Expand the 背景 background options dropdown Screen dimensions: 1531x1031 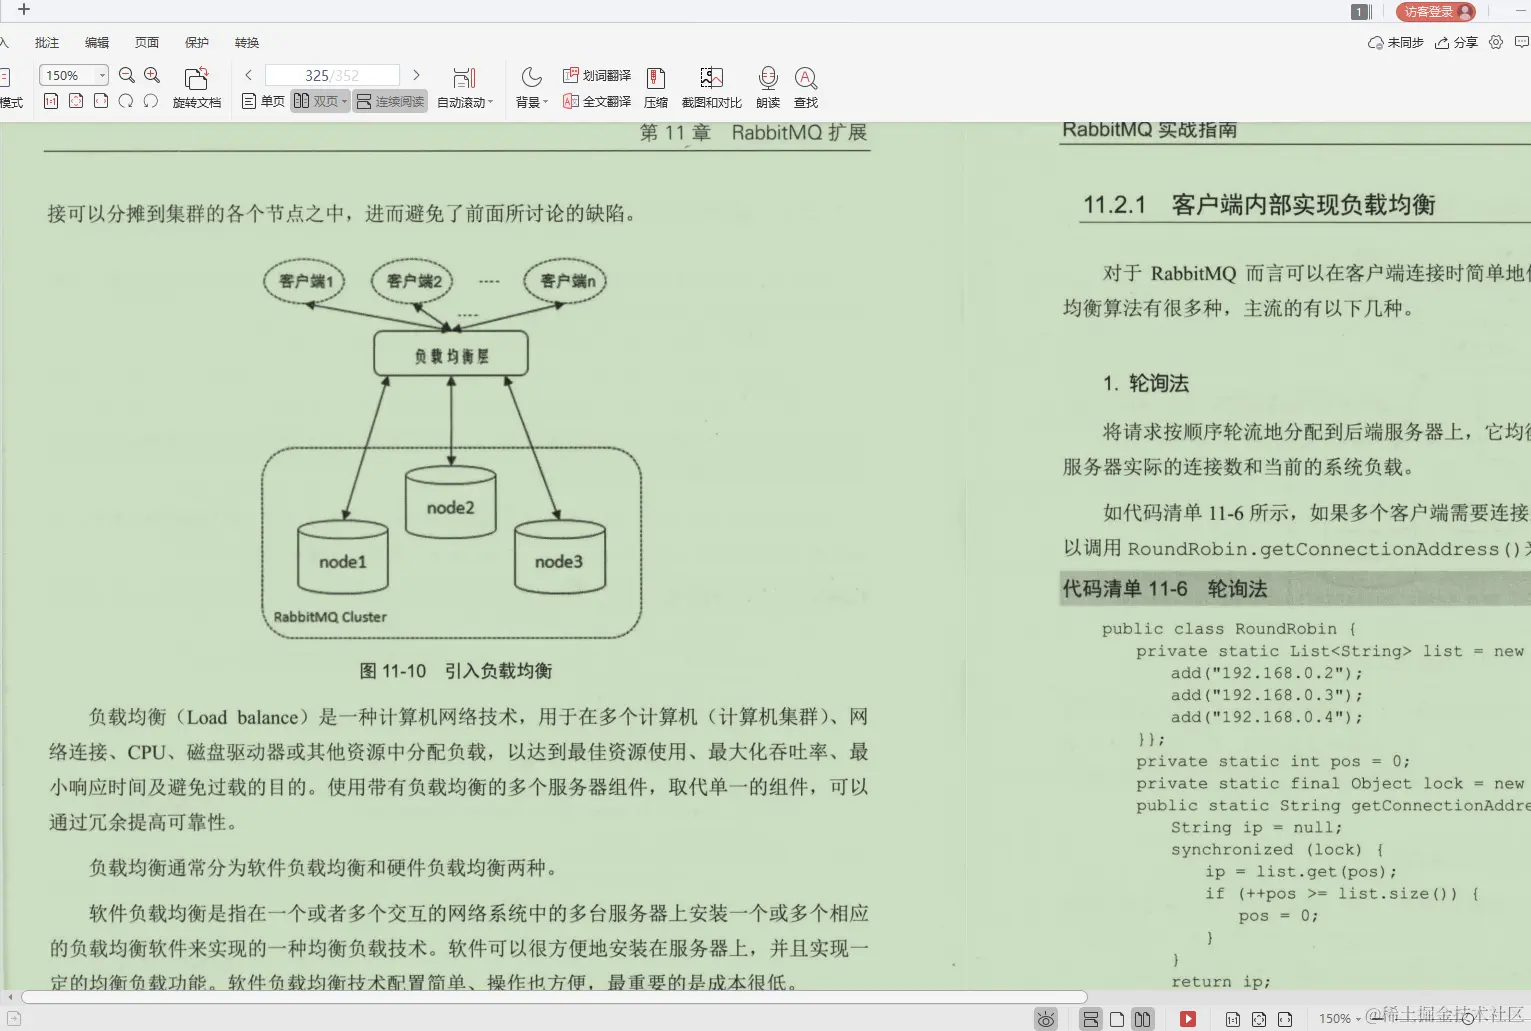531,101
